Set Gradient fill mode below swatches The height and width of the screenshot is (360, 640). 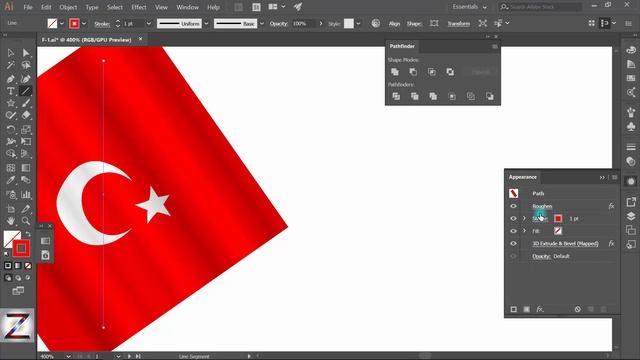tap(18, 266)
